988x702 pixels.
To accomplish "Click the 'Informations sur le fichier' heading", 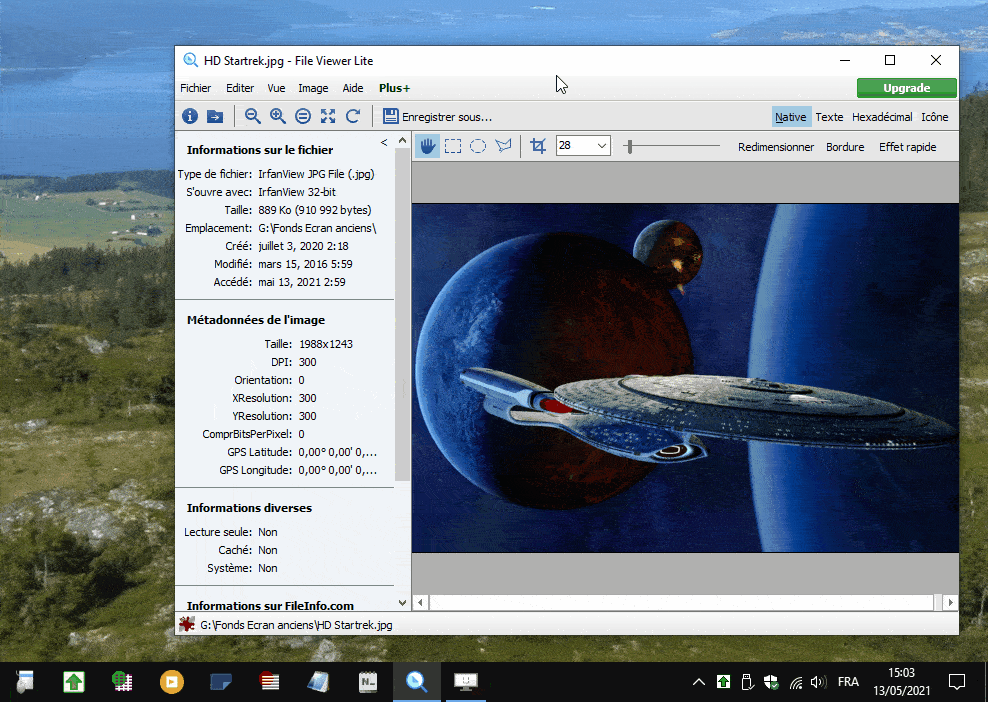I will coord(260,150).
